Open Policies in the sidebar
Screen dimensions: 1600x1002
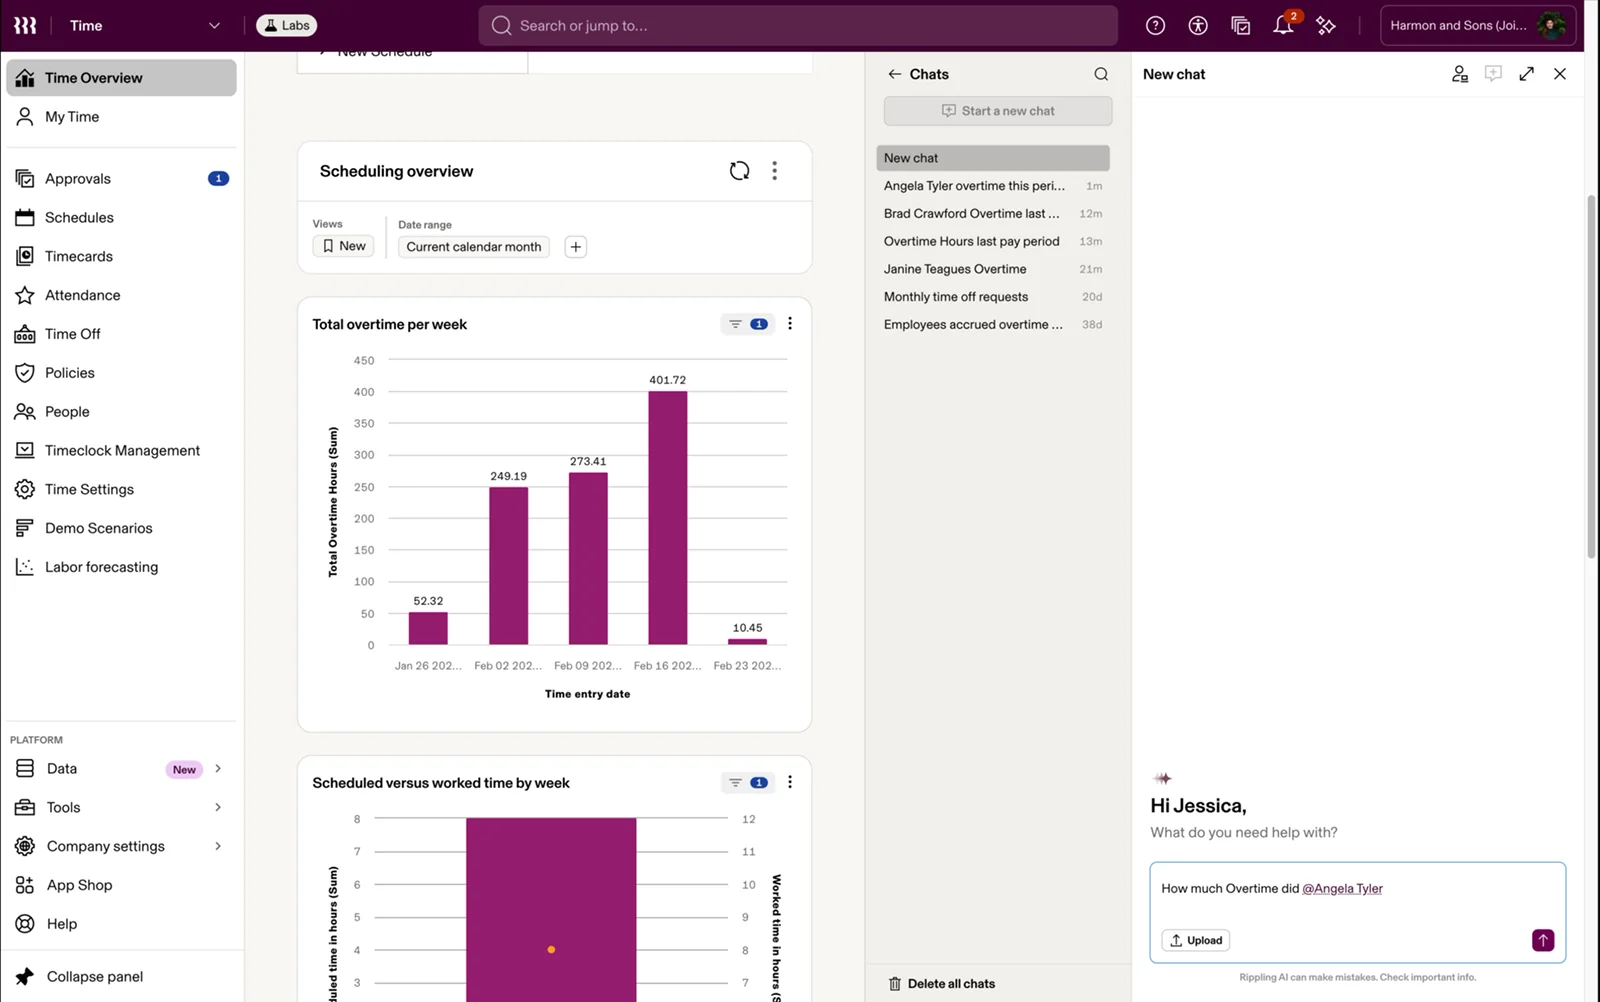(x=122, y=373)
